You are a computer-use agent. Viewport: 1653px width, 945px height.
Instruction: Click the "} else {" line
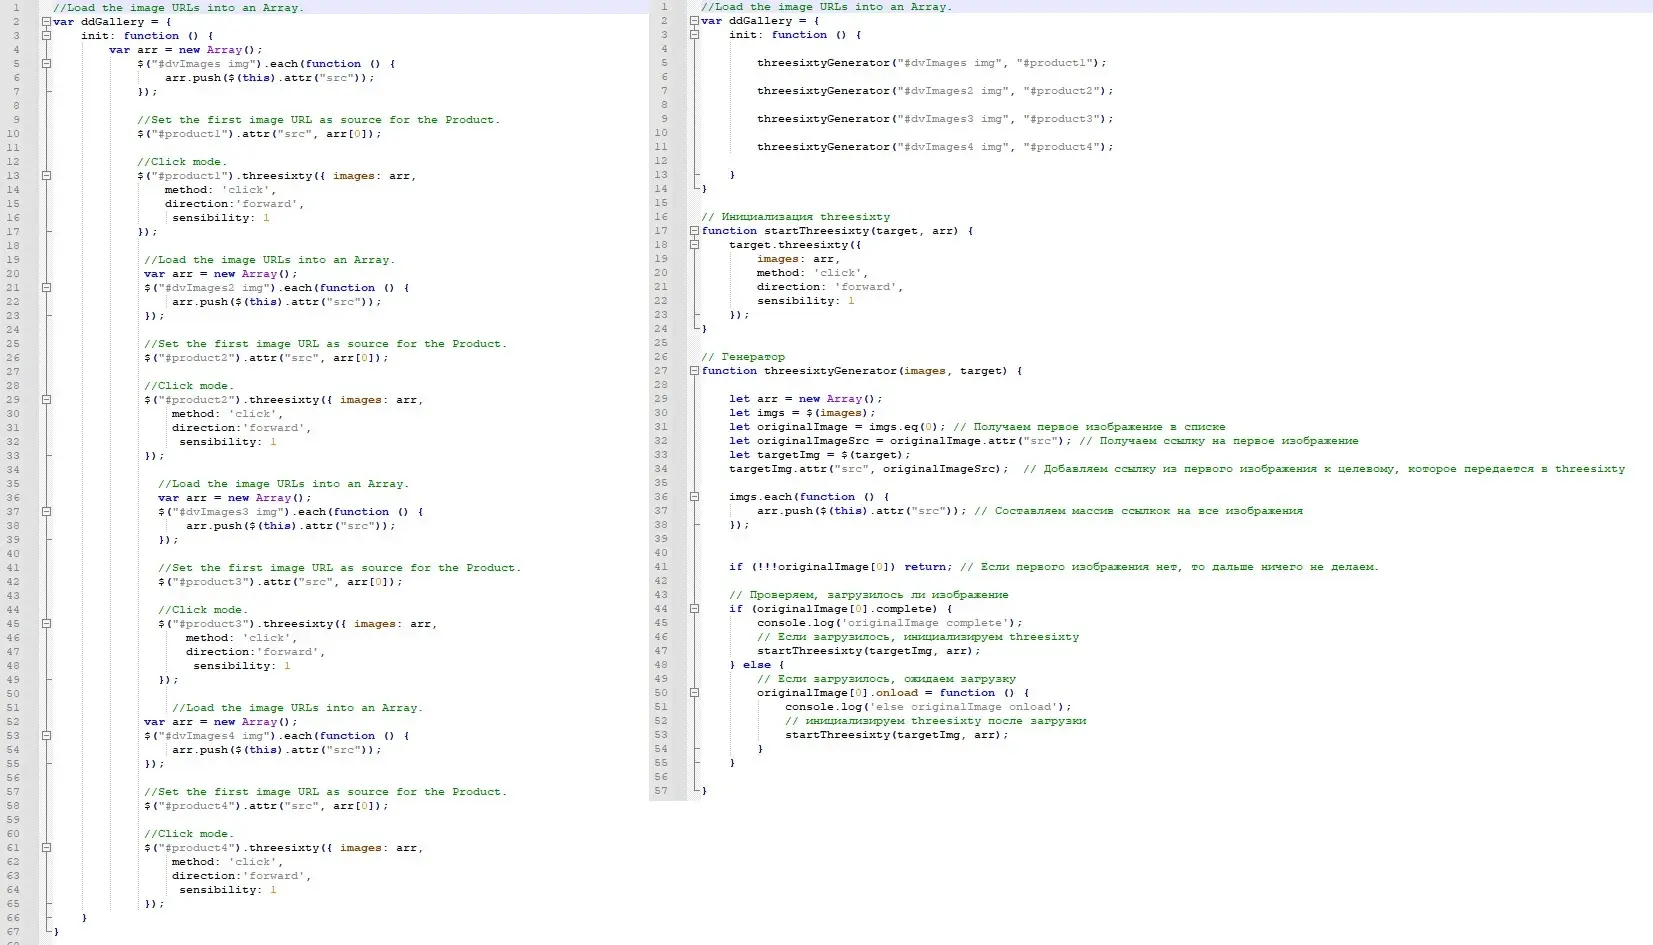757,665
